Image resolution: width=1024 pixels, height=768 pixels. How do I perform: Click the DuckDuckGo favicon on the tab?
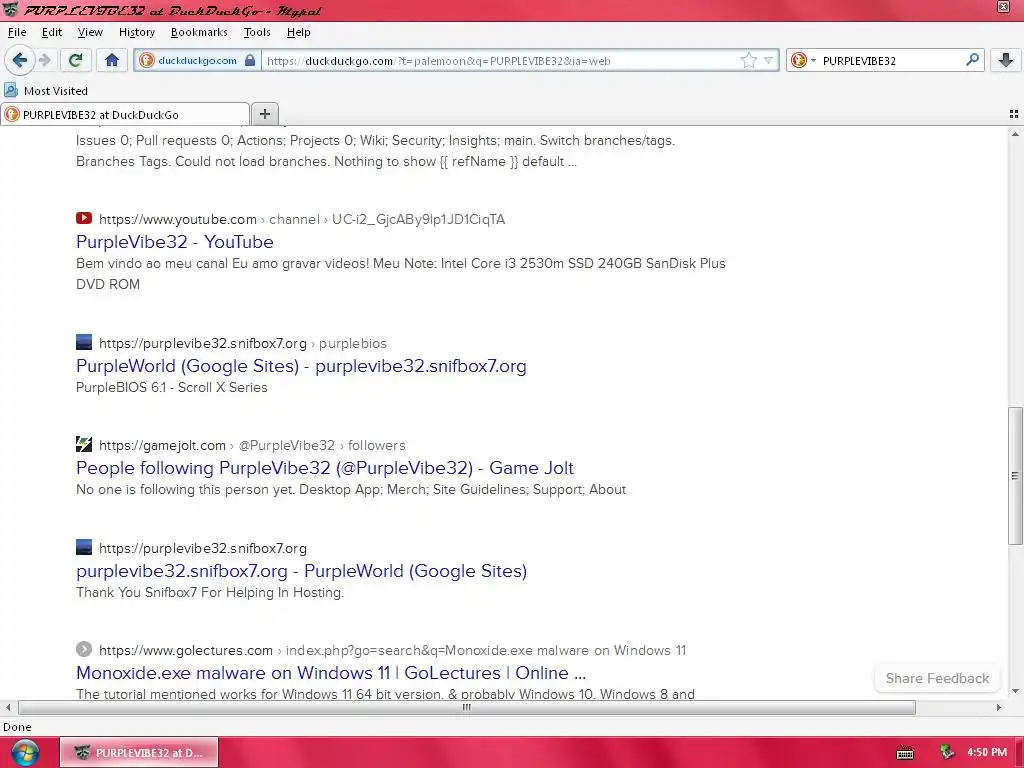(12, 114)
